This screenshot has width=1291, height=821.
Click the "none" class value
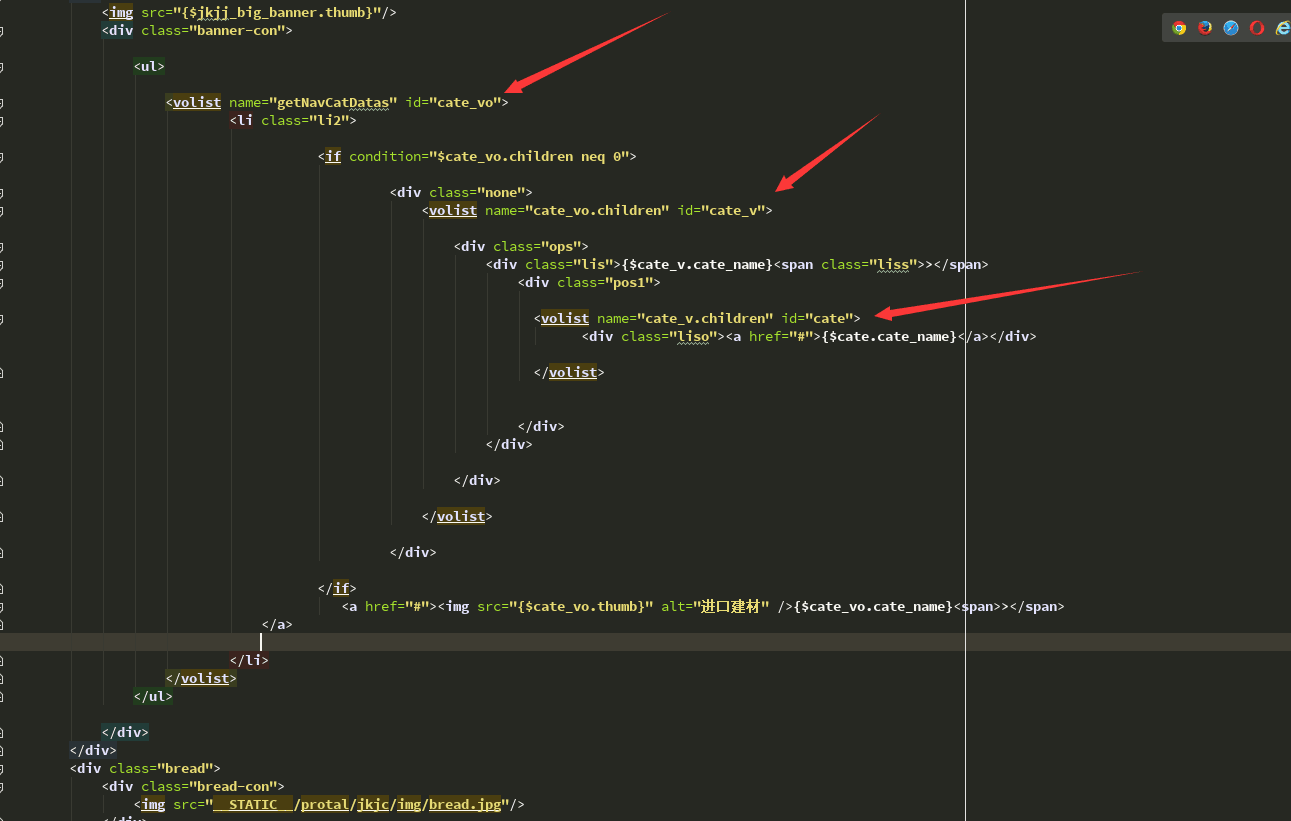501,192
